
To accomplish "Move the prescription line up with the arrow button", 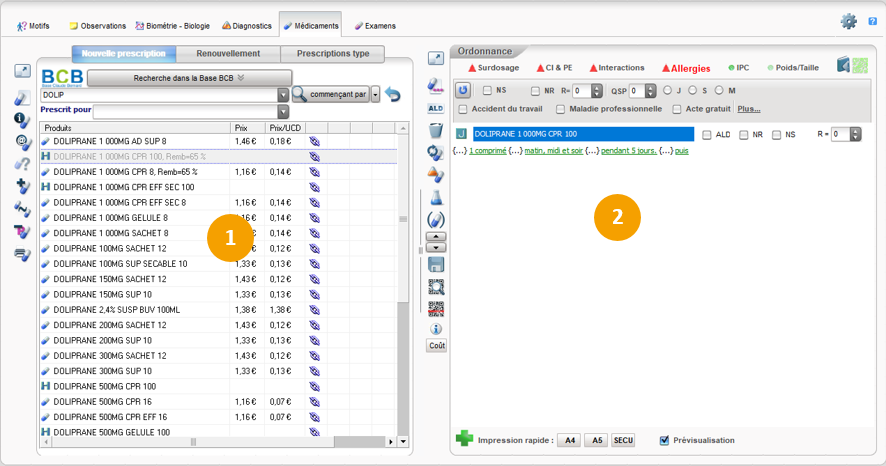I will click(436, 237).
